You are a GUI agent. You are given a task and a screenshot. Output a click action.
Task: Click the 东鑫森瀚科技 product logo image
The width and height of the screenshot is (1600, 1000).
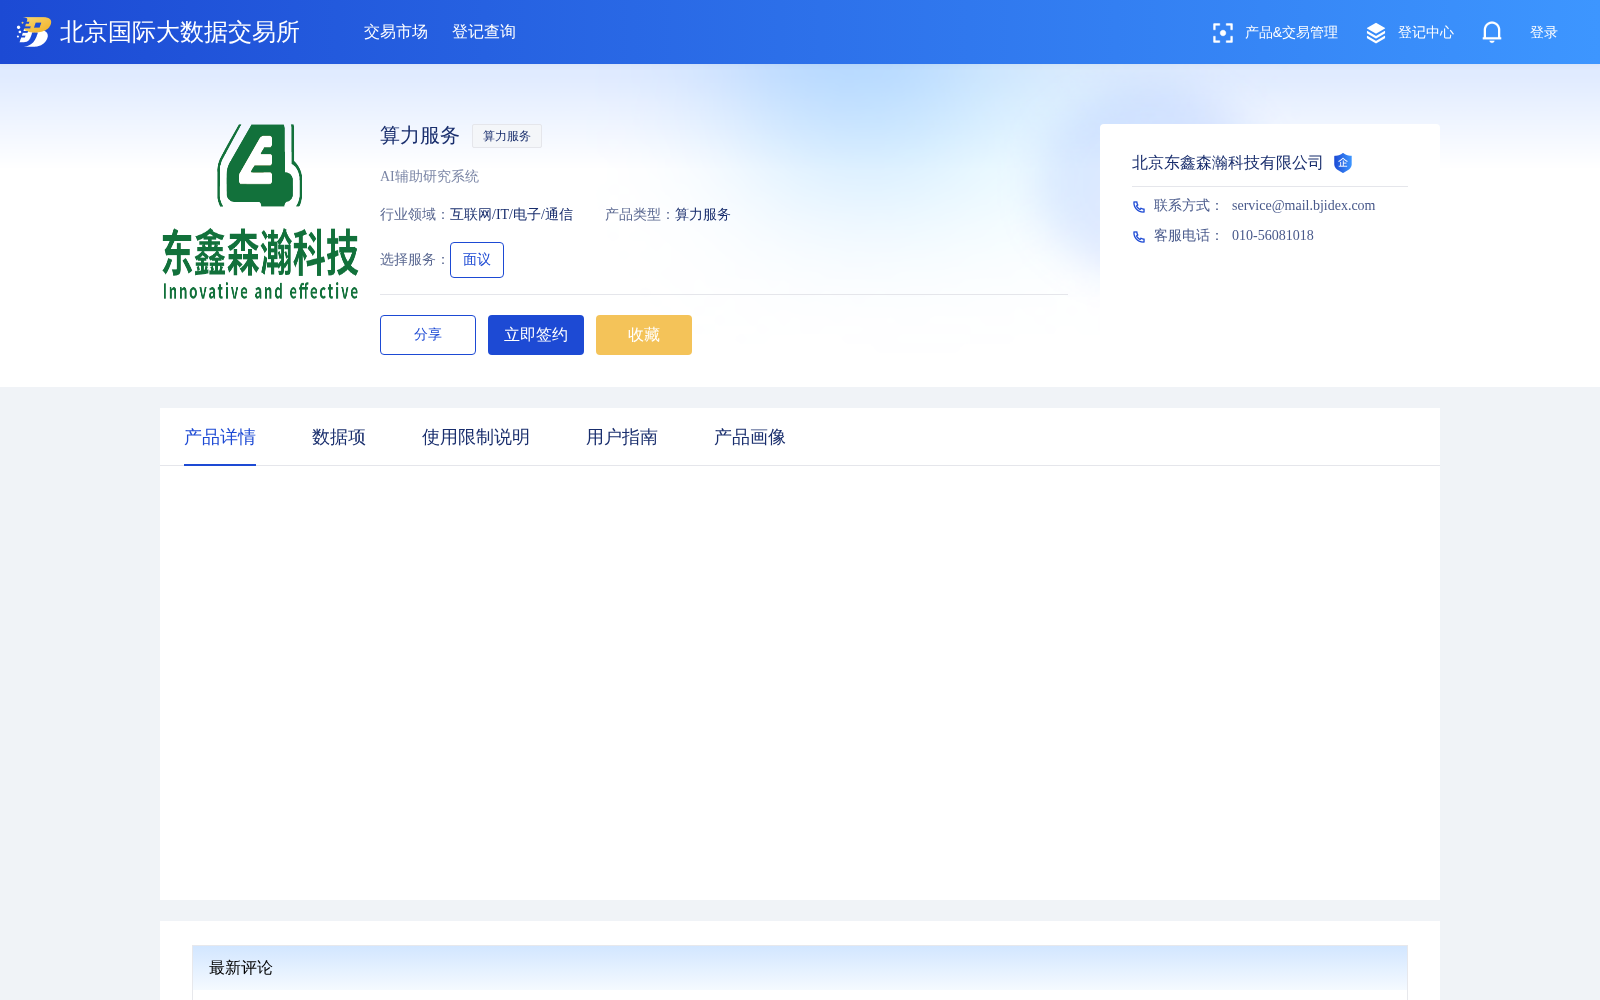260,212
